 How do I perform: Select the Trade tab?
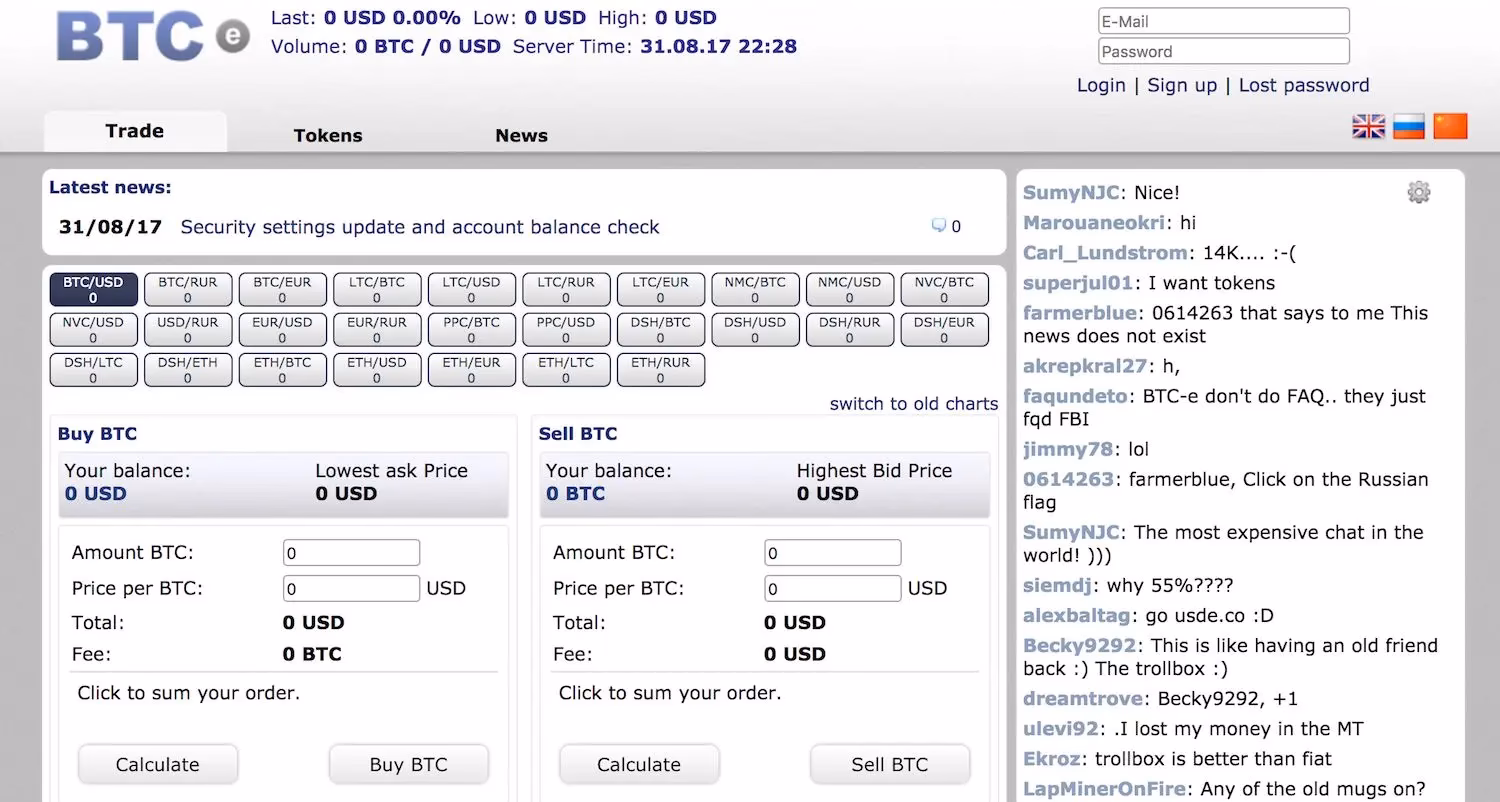[134, 130]
